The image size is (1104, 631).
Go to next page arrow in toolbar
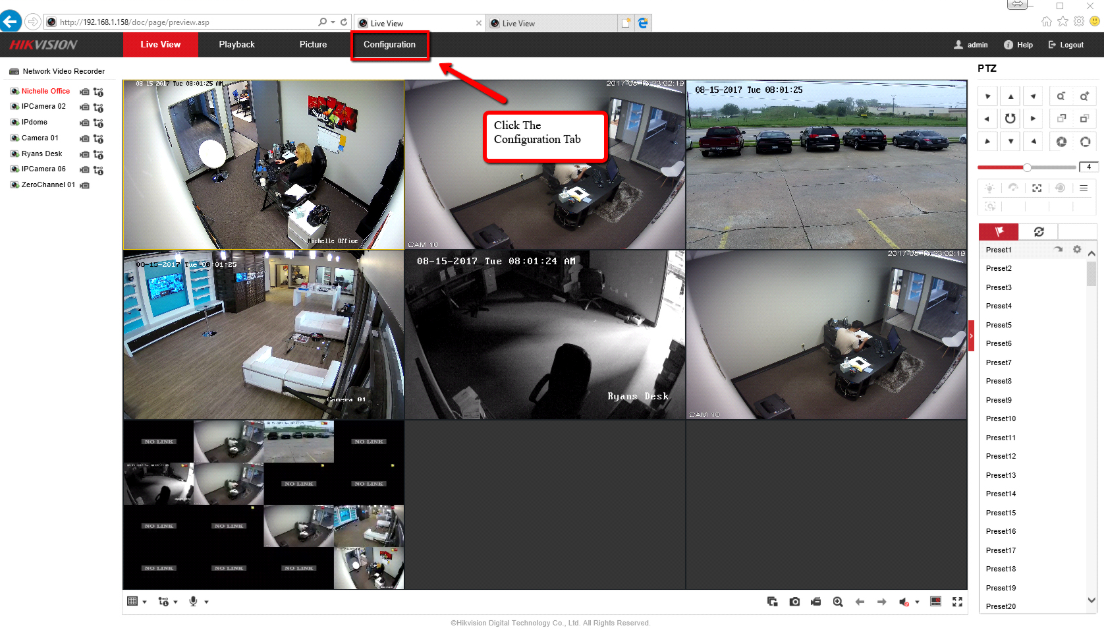coord(881,602)
